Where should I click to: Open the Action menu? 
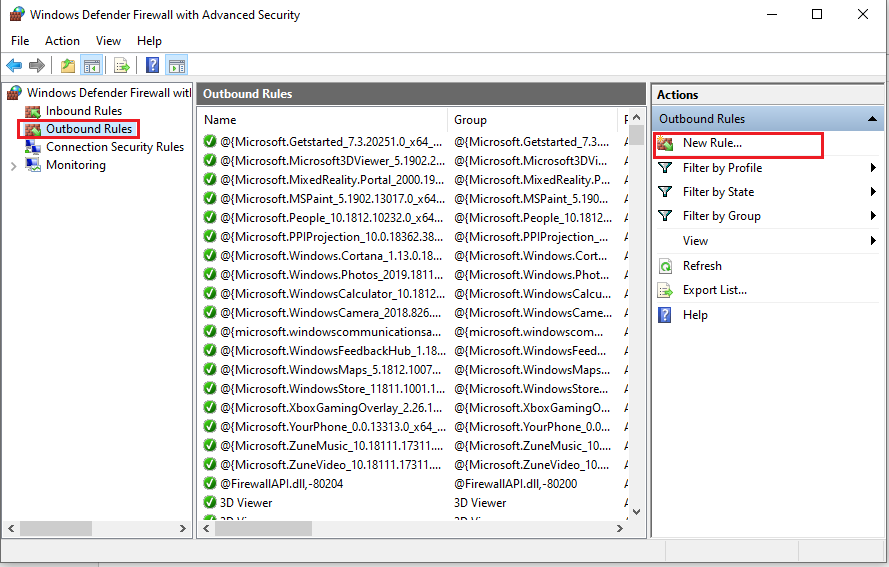62,41
